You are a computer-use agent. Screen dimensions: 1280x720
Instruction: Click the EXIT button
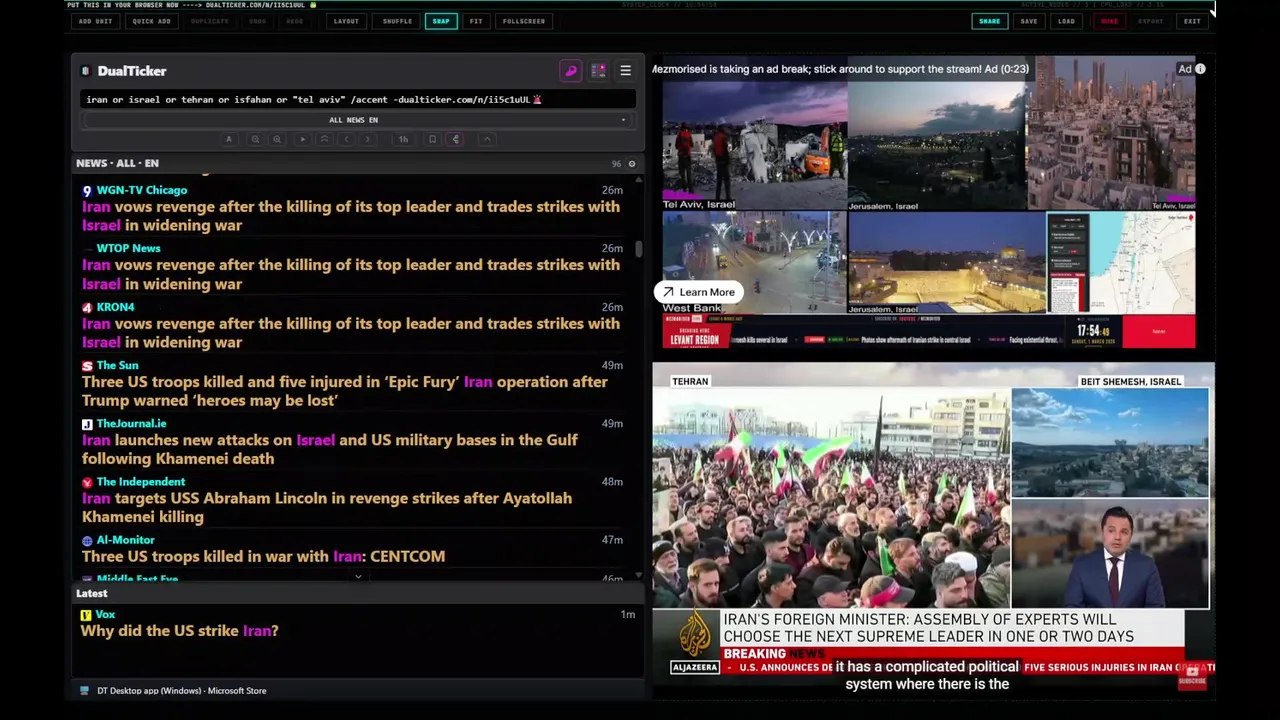1192,21
